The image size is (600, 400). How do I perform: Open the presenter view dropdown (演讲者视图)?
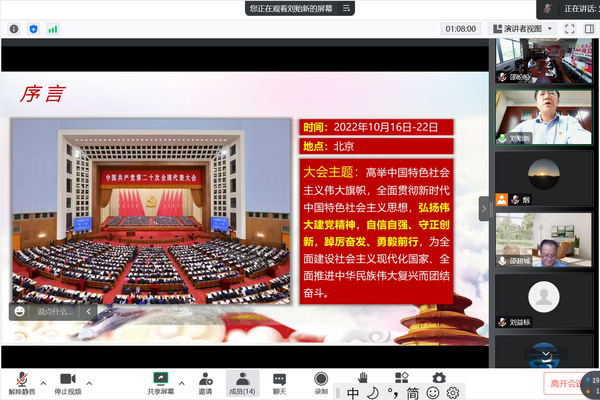coord(523,29)
